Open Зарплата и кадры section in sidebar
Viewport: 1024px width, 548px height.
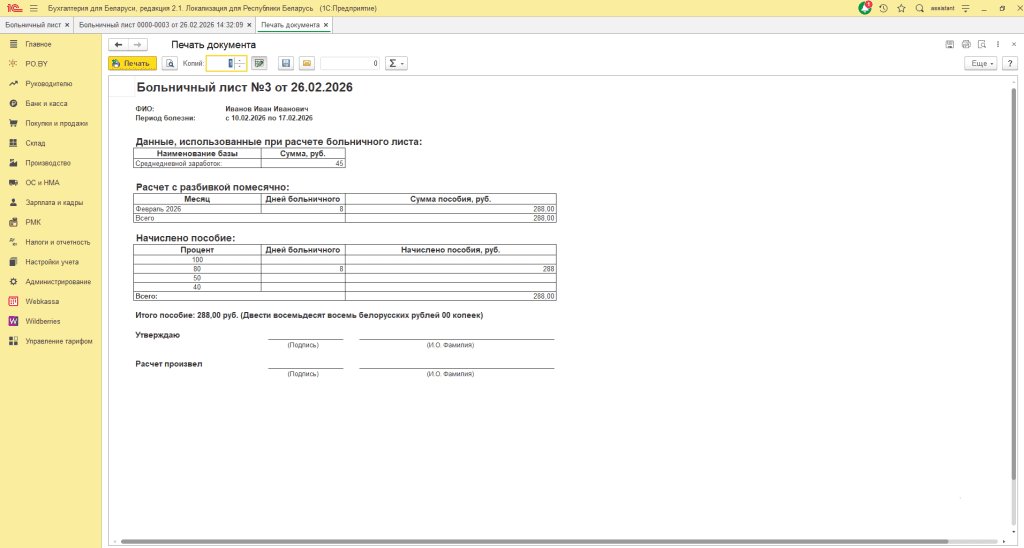[54, 202]
